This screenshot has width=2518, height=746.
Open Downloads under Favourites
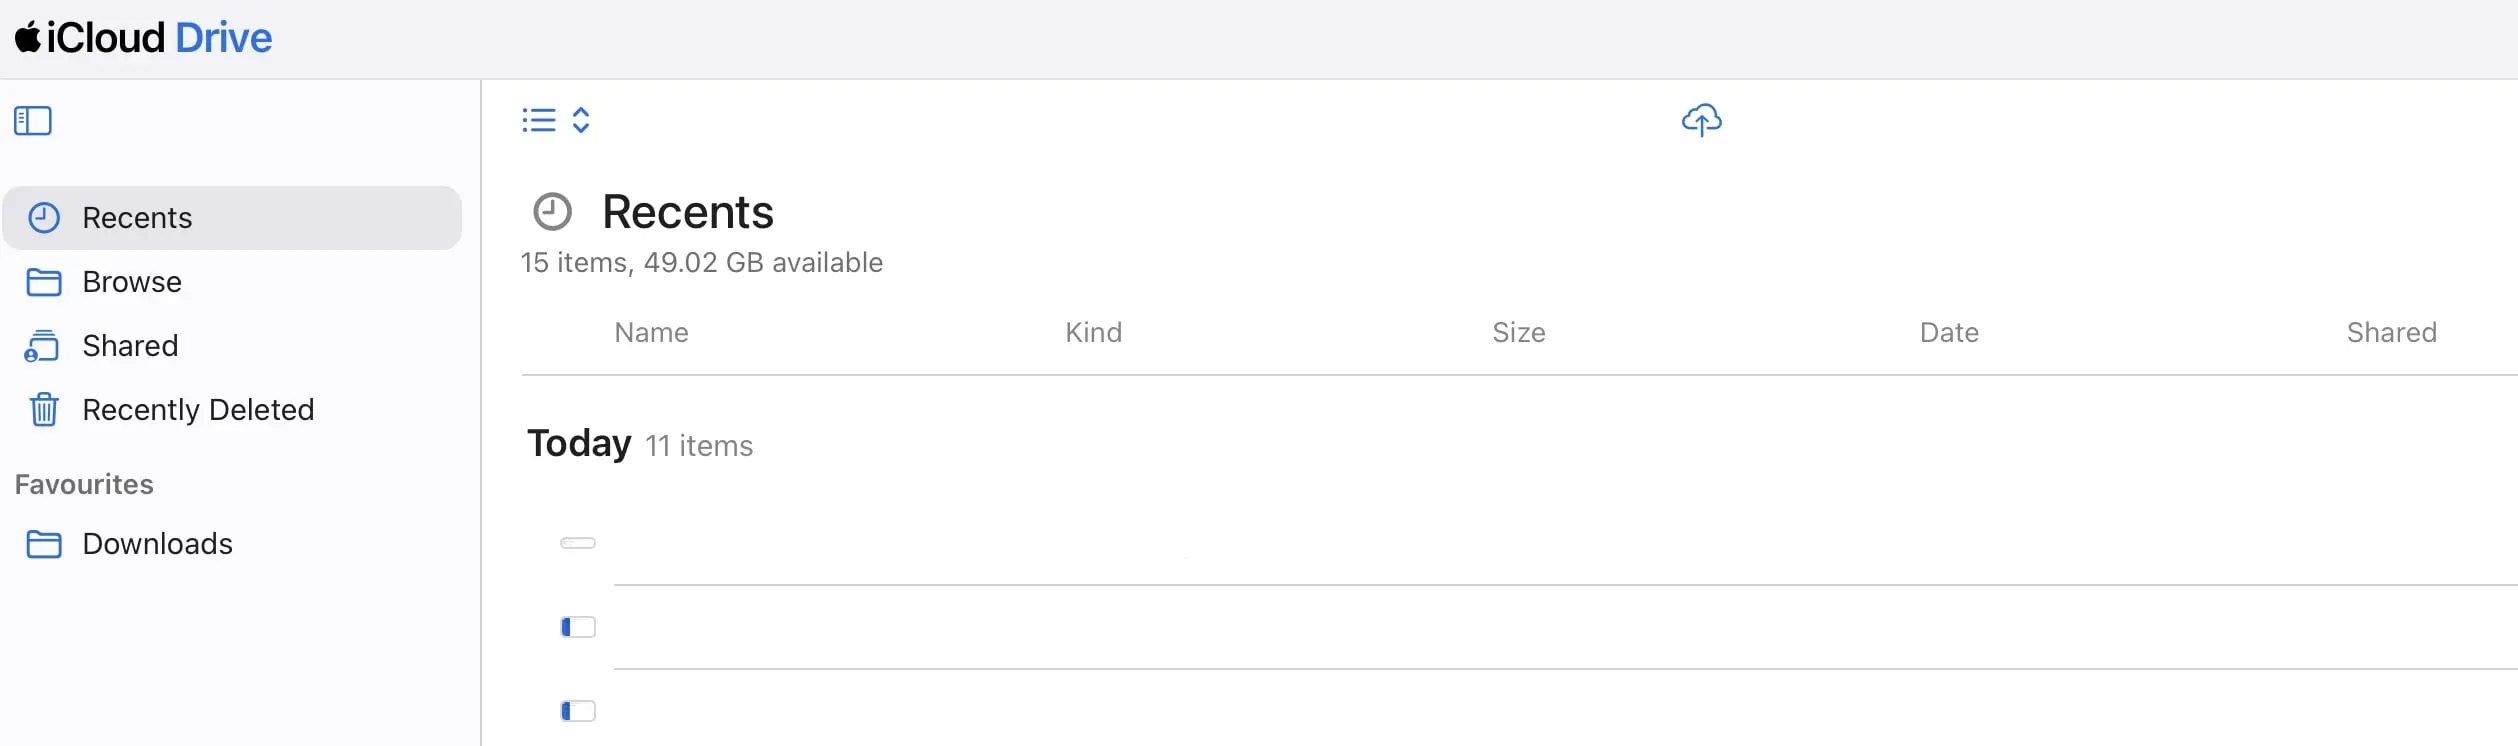coord(157,544)
